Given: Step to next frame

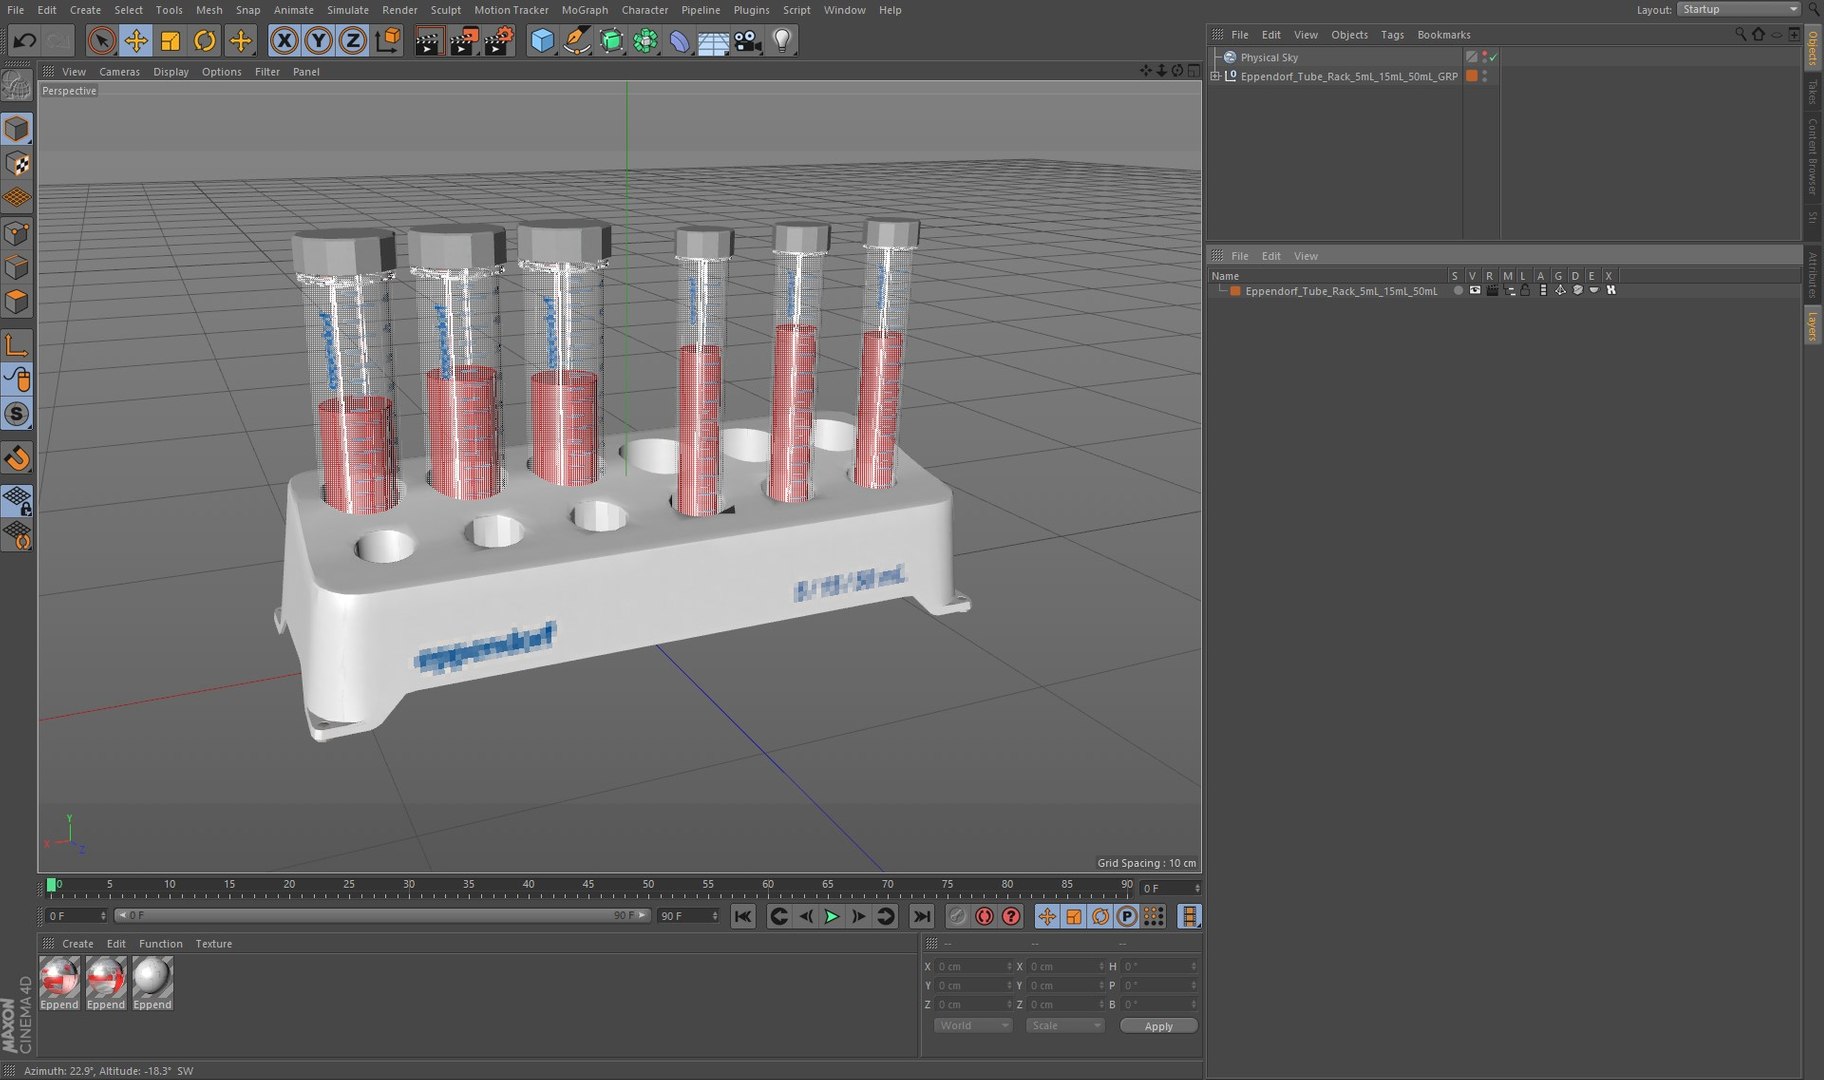Looking at the screenshot, I should [859, 916].
